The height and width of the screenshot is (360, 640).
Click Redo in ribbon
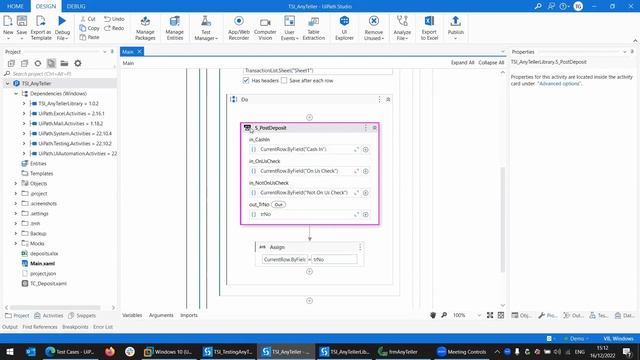point(114,28)
